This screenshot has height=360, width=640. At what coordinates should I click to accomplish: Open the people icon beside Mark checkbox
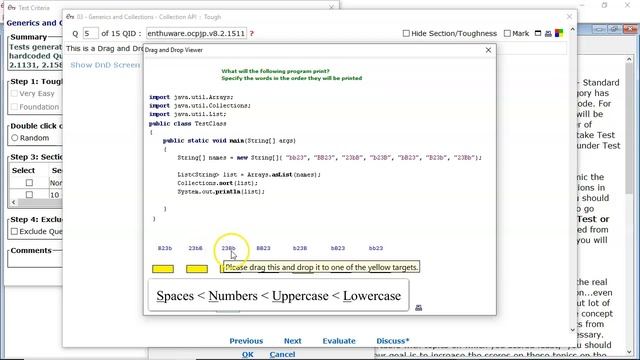548,33
